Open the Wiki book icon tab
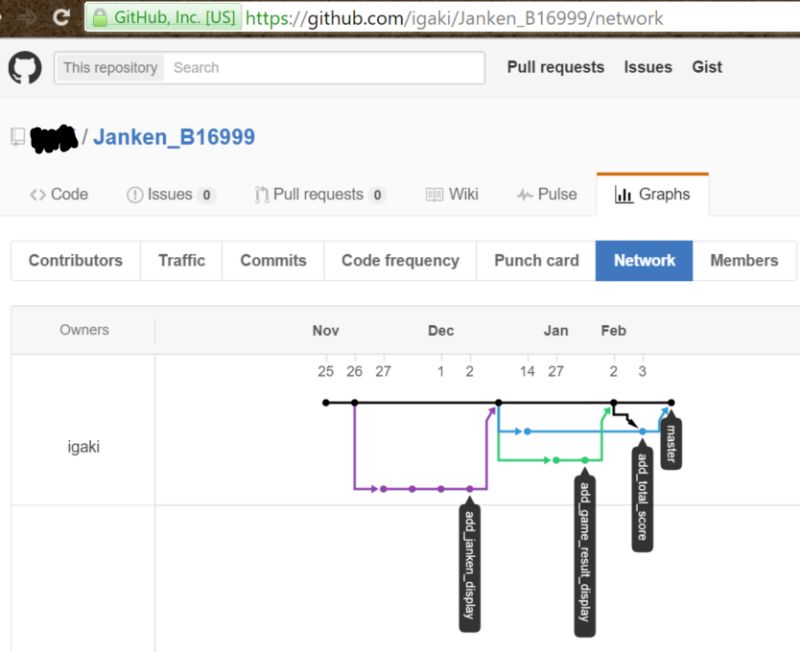Screen dimensions: 800x652 click(434, 194)
